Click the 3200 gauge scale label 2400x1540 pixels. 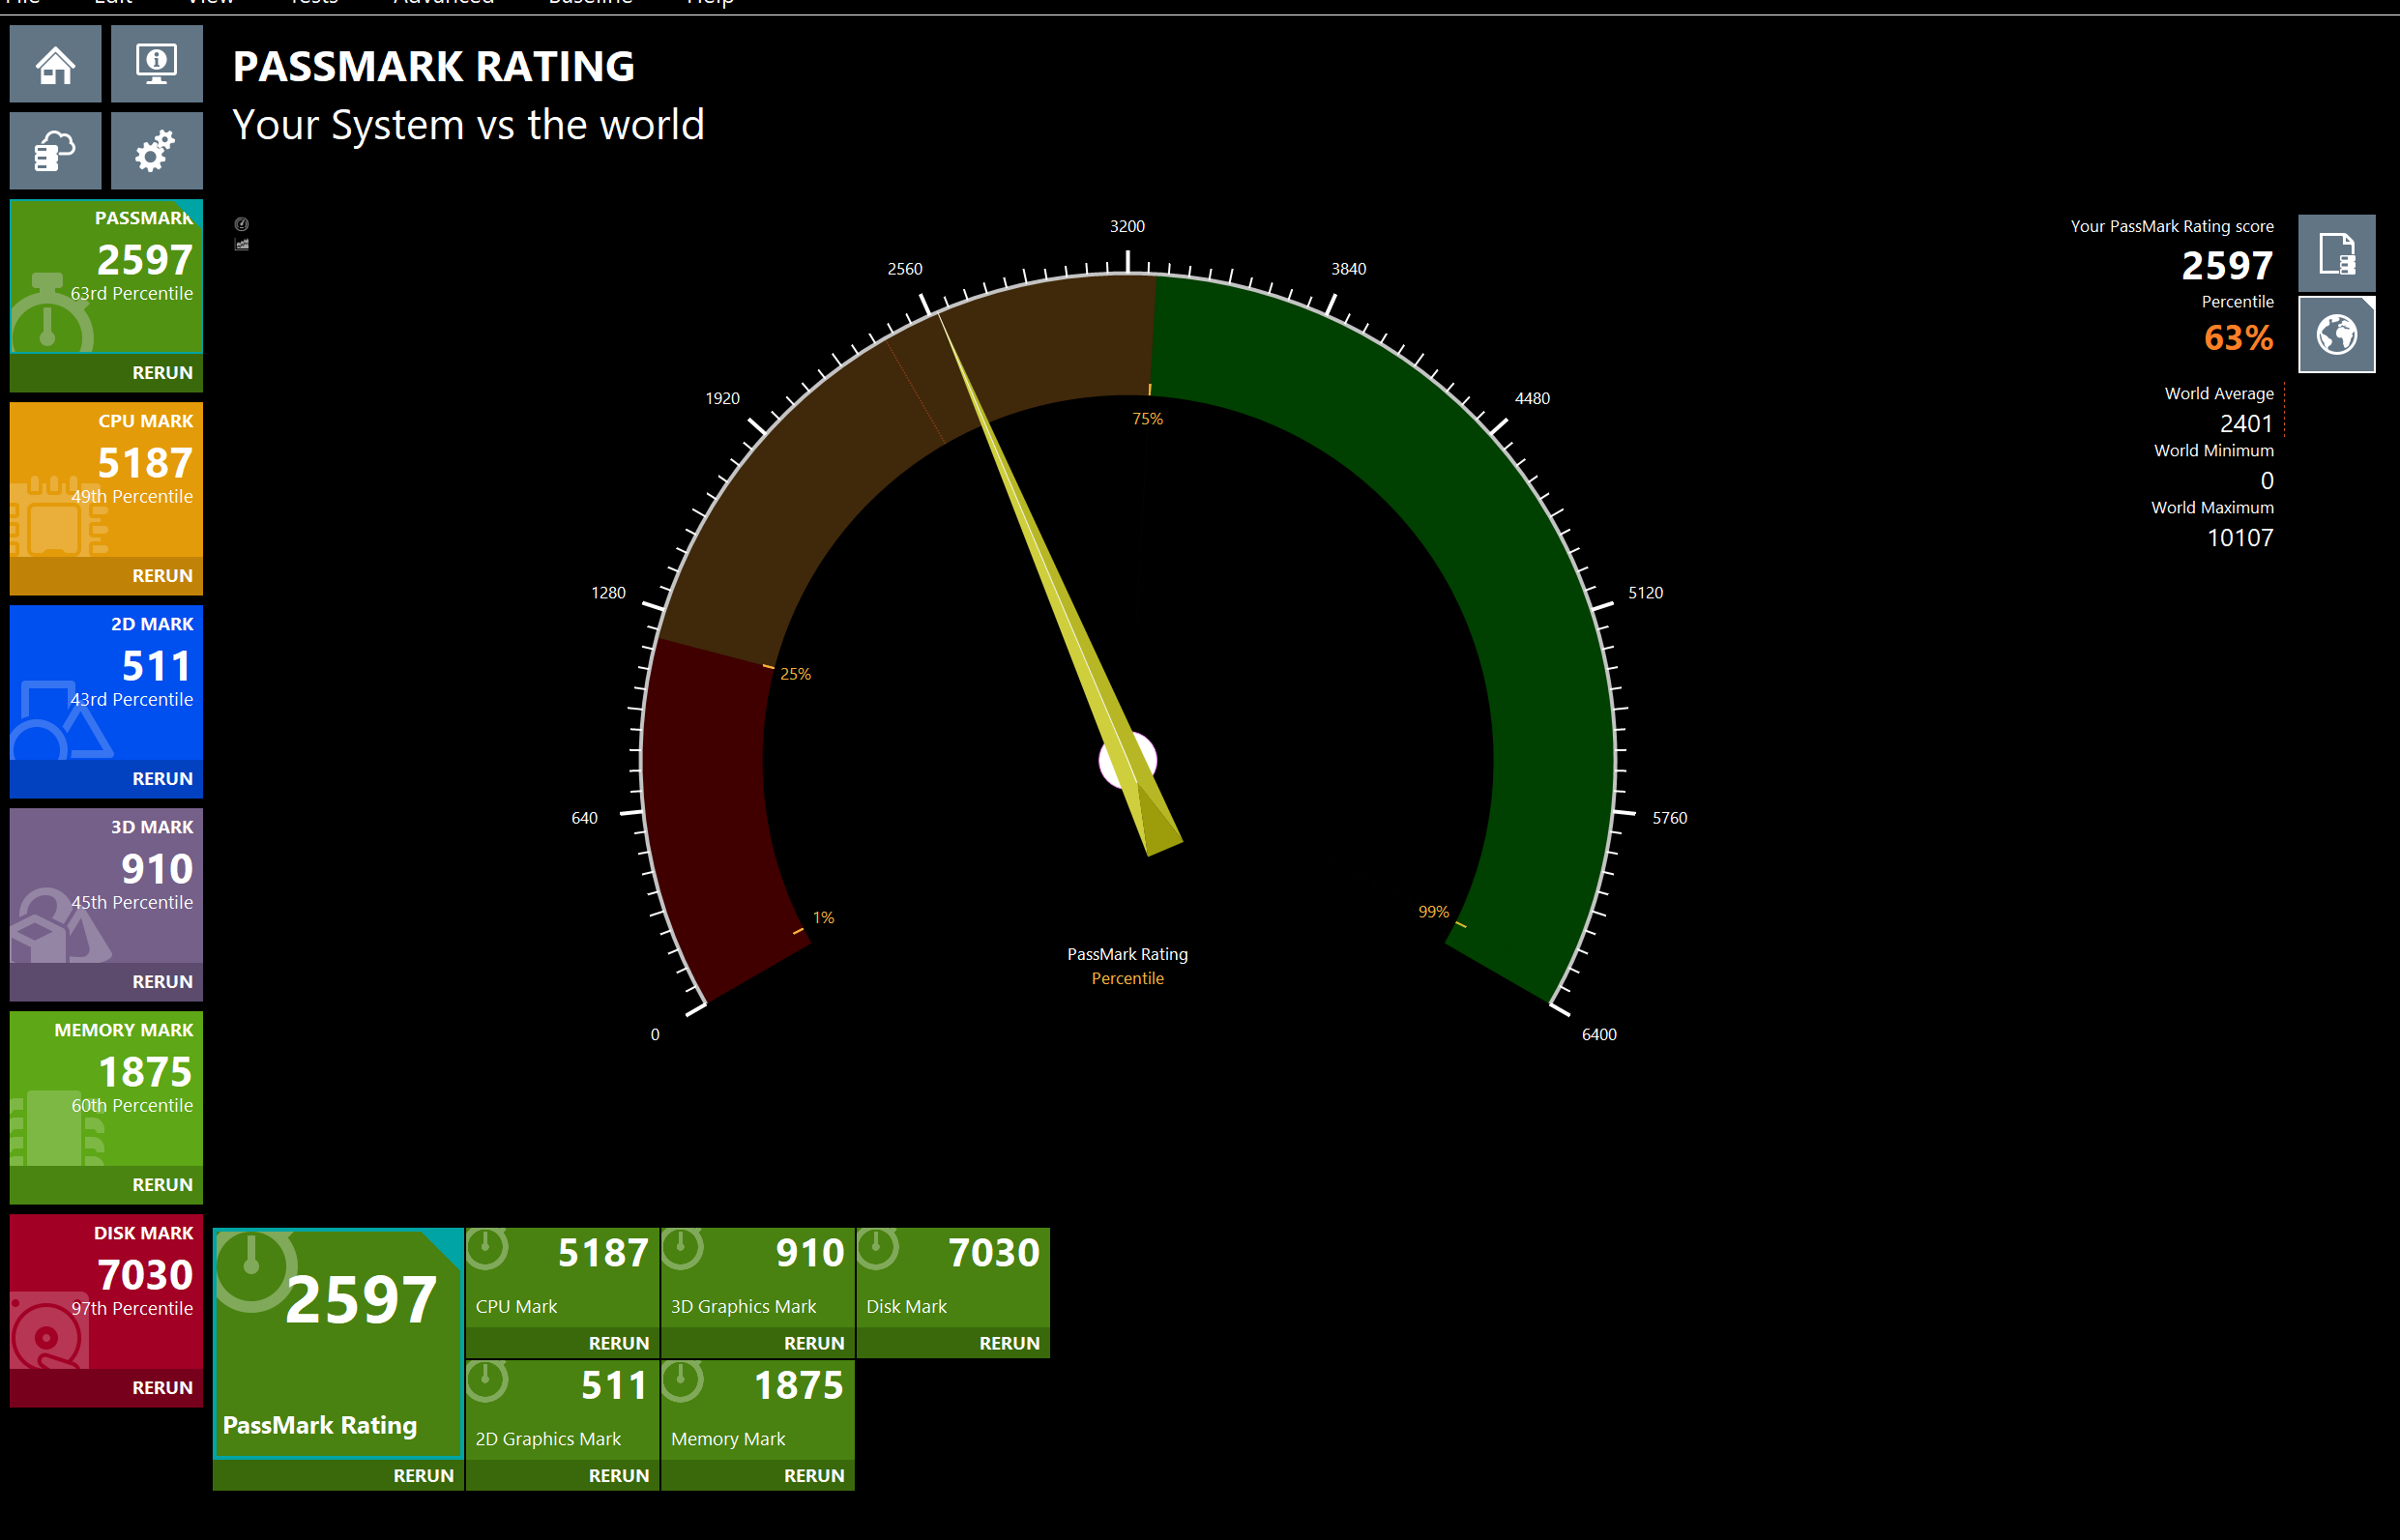click(x=1127, y=227)
